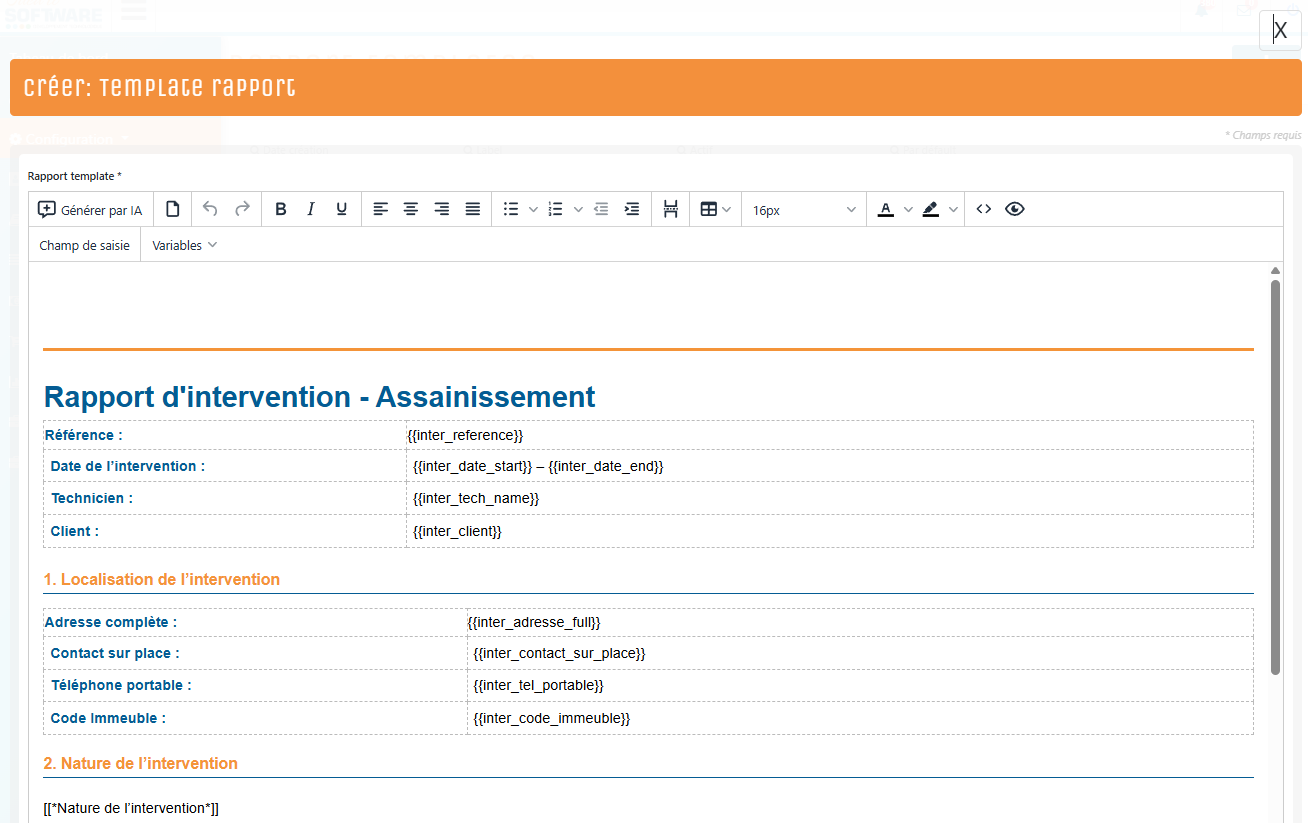Toggle the preview eye icon
The image size is (1308, 823).
coord(1015,209)
